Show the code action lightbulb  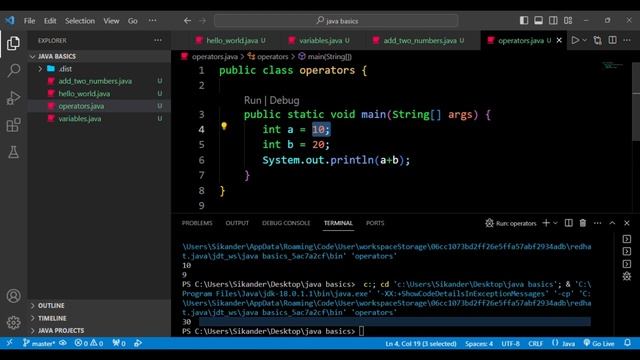click(224, 126)
